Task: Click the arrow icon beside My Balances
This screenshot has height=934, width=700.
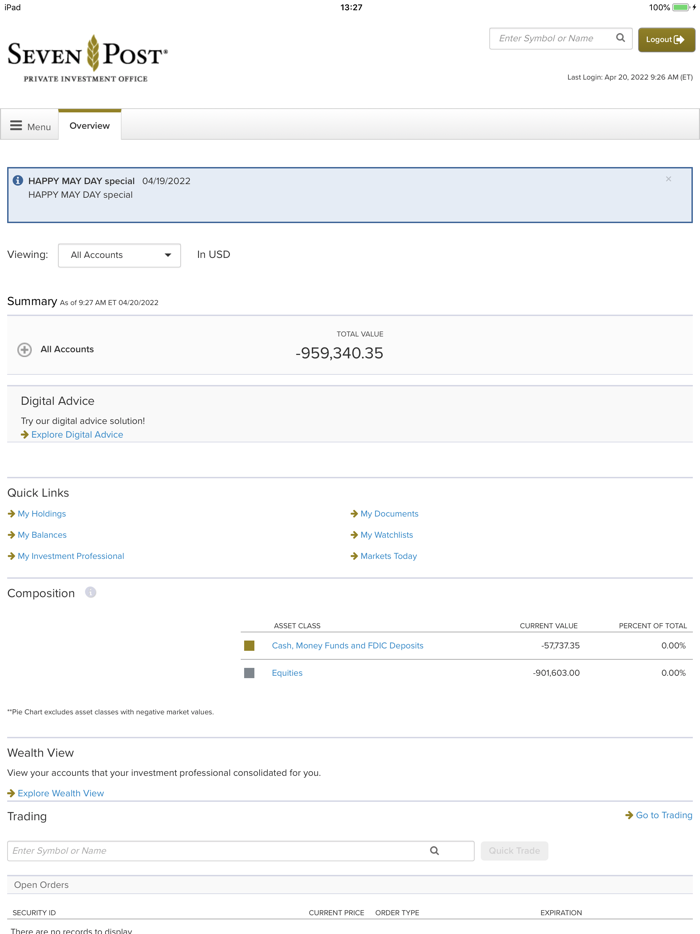Action: pyautogui.click(x=9, y=534)
